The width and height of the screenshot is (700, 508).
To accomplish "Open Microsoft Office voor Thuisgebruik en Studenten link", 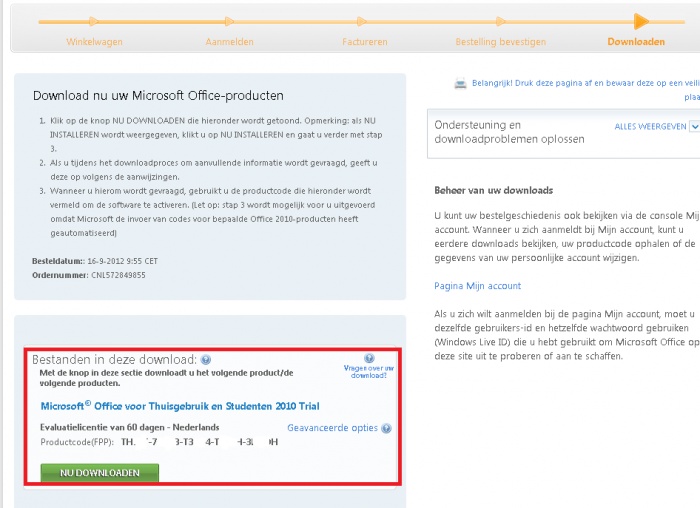I will [x=180, y=406].
